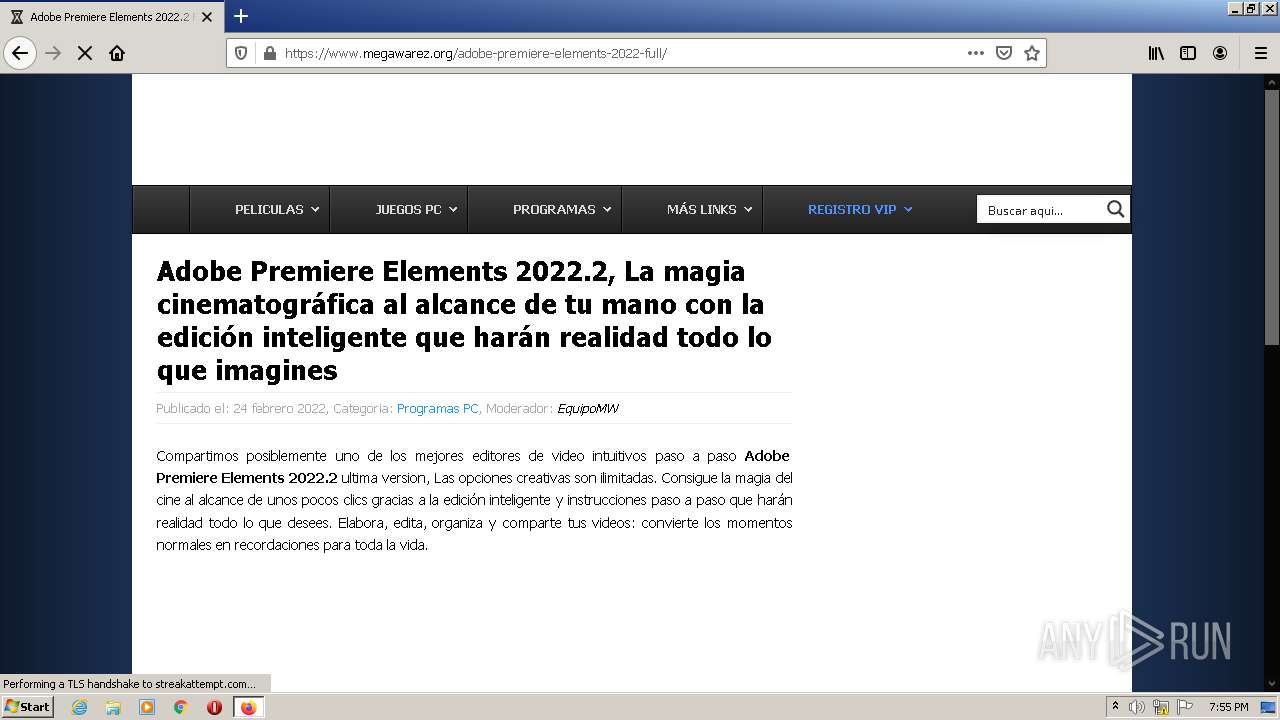Open the Firefox Library icon
This screenshot has width=1280, height=720.
click(1156, 53)
